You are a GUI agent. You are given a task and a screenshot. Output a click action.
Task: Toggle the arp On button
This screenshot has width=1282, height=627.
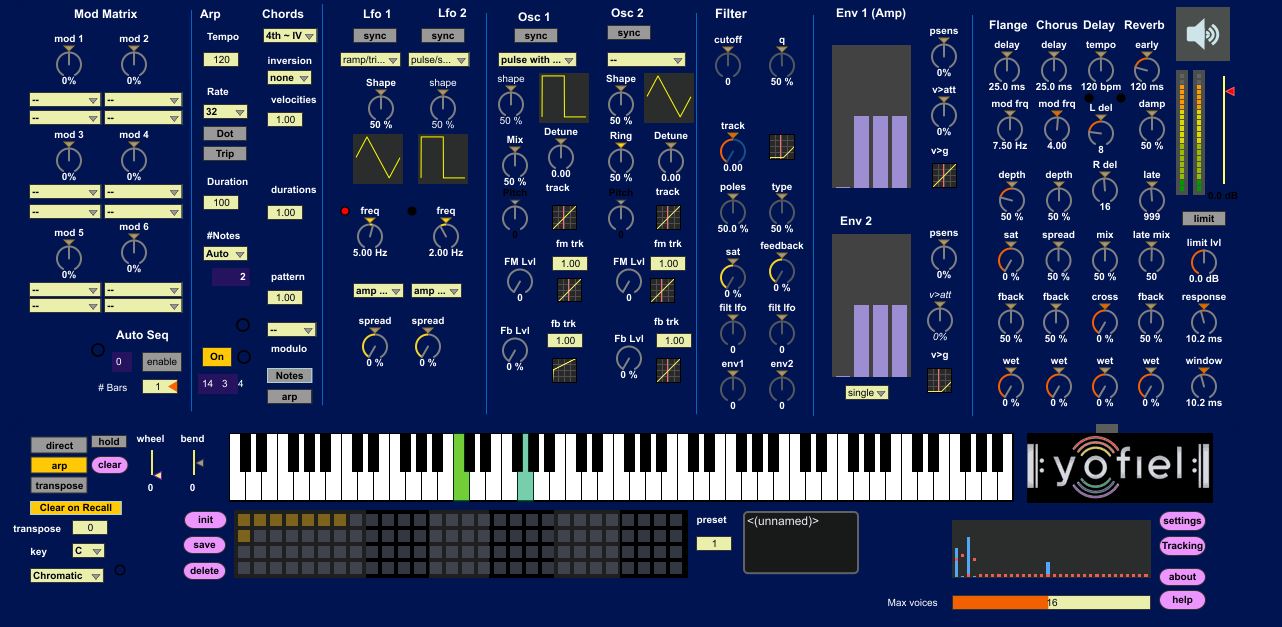click(x=216, y=357)
